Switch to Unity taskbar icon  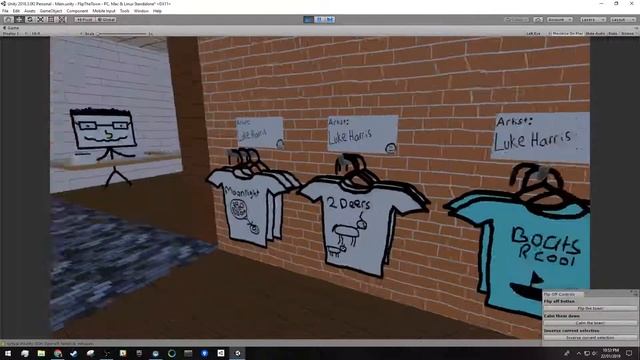tap(238, 353)
